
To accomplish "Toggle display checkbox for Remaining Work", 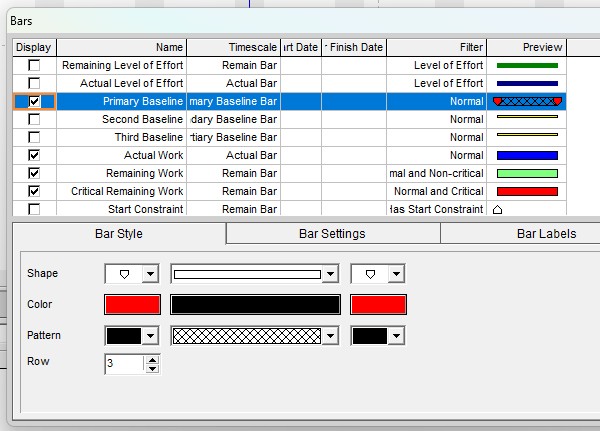I will (x=34, y=173).
